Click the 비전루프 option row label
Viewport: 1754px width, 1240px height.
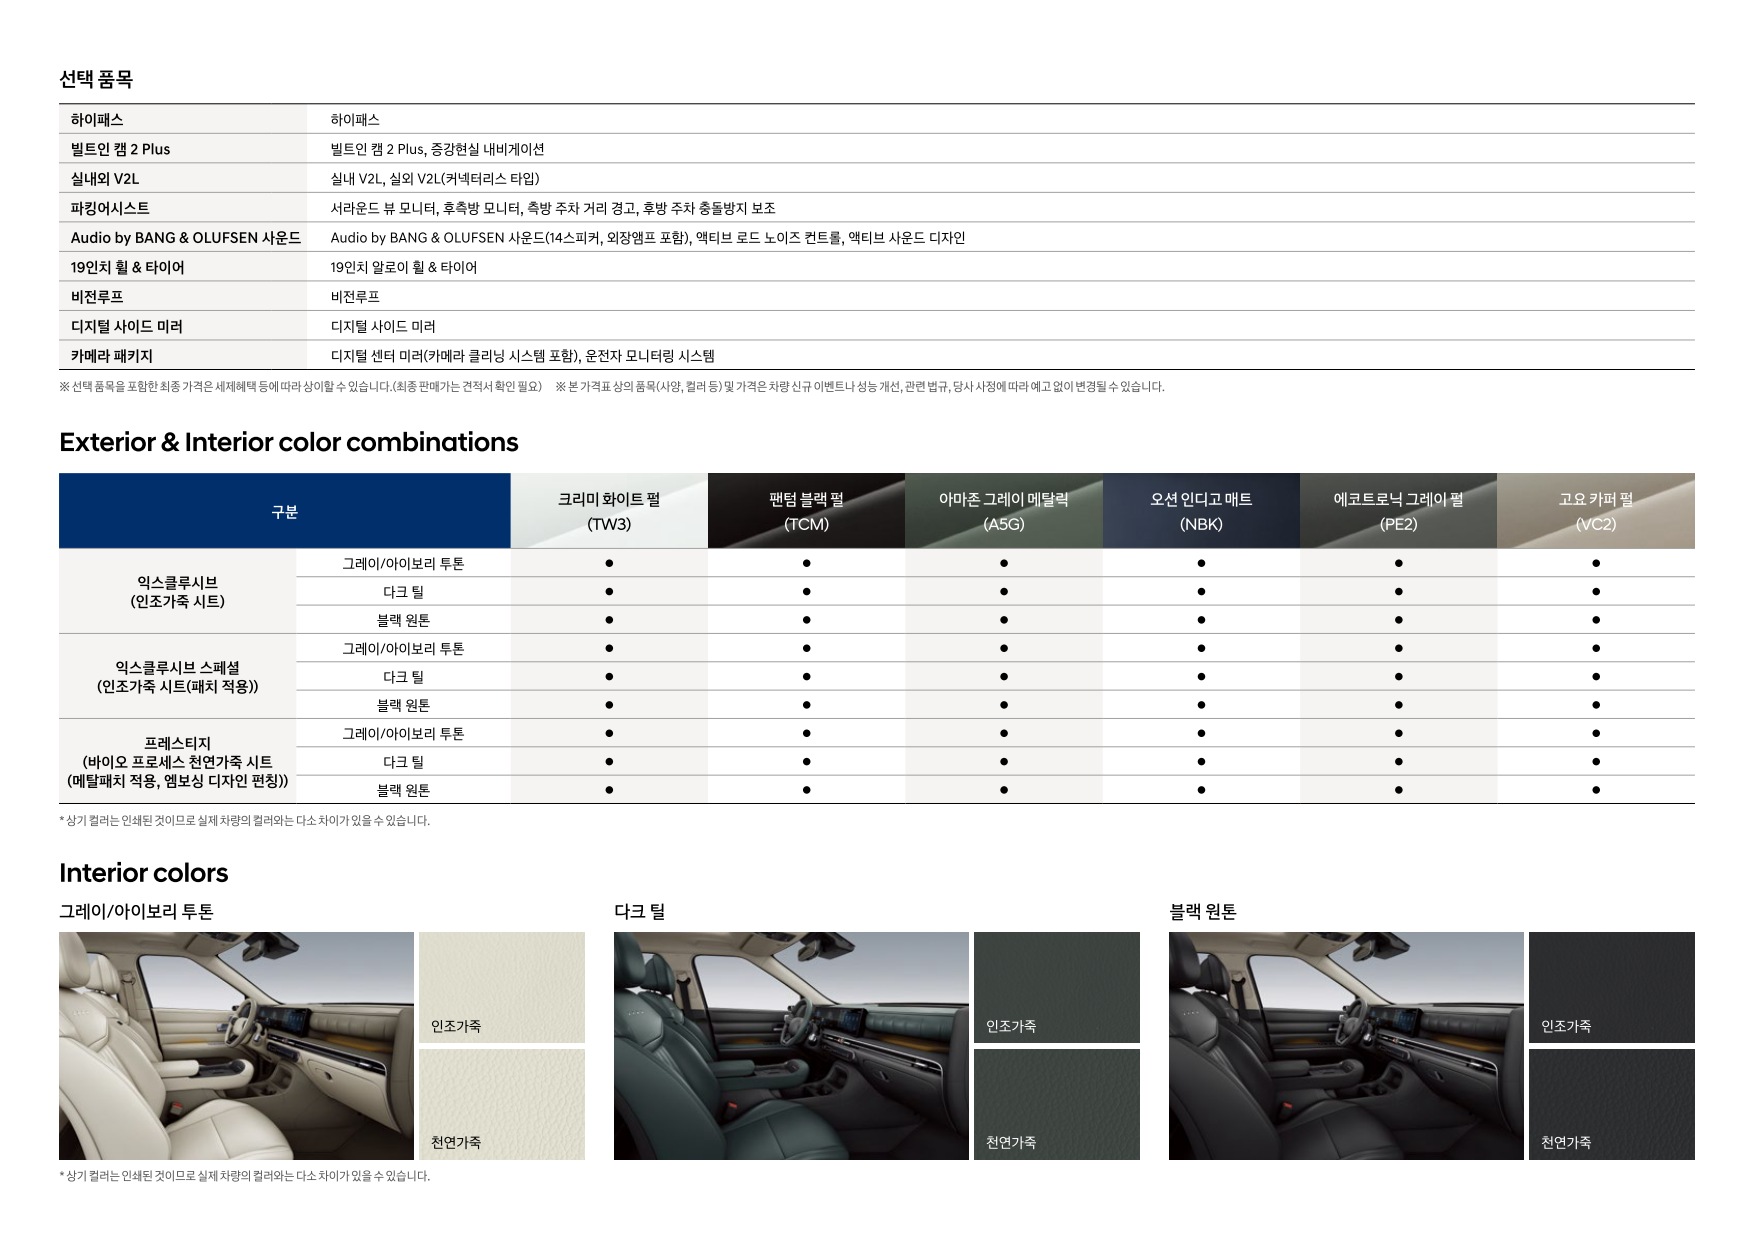97,297
